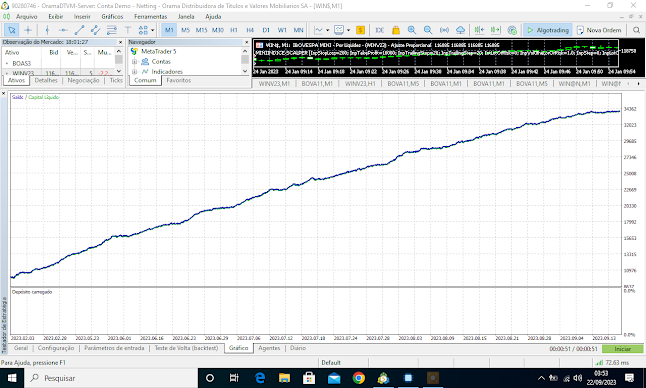Open the WIN@N,M1 chart tab
The image size is (646, 388).
[574, 84]
